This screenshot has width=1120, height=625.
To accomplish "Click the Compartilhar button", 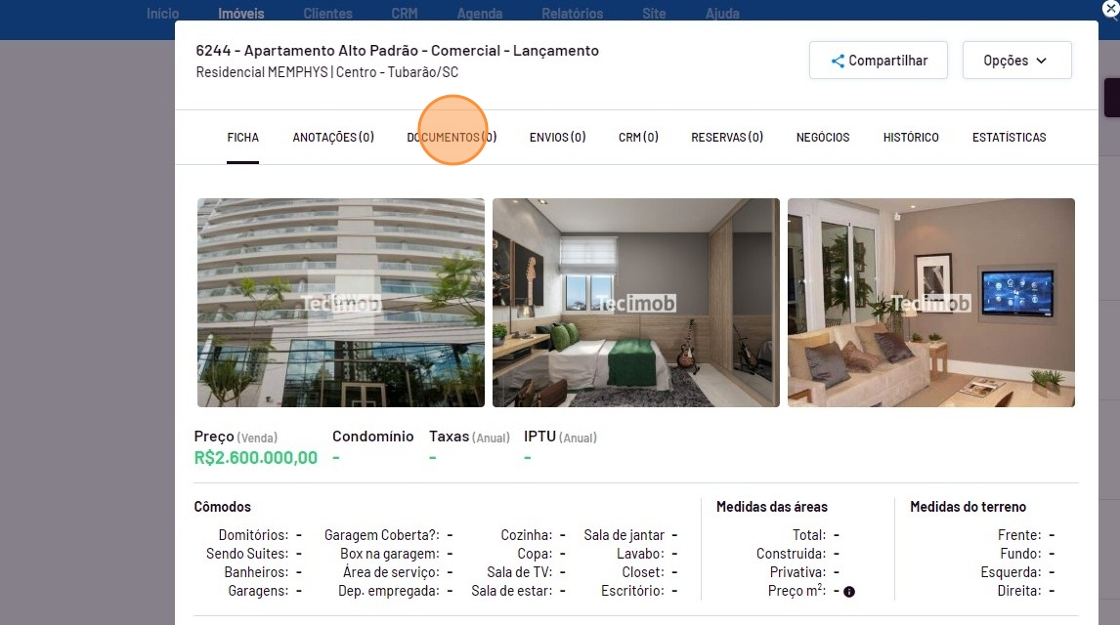I will pos(878,60).
